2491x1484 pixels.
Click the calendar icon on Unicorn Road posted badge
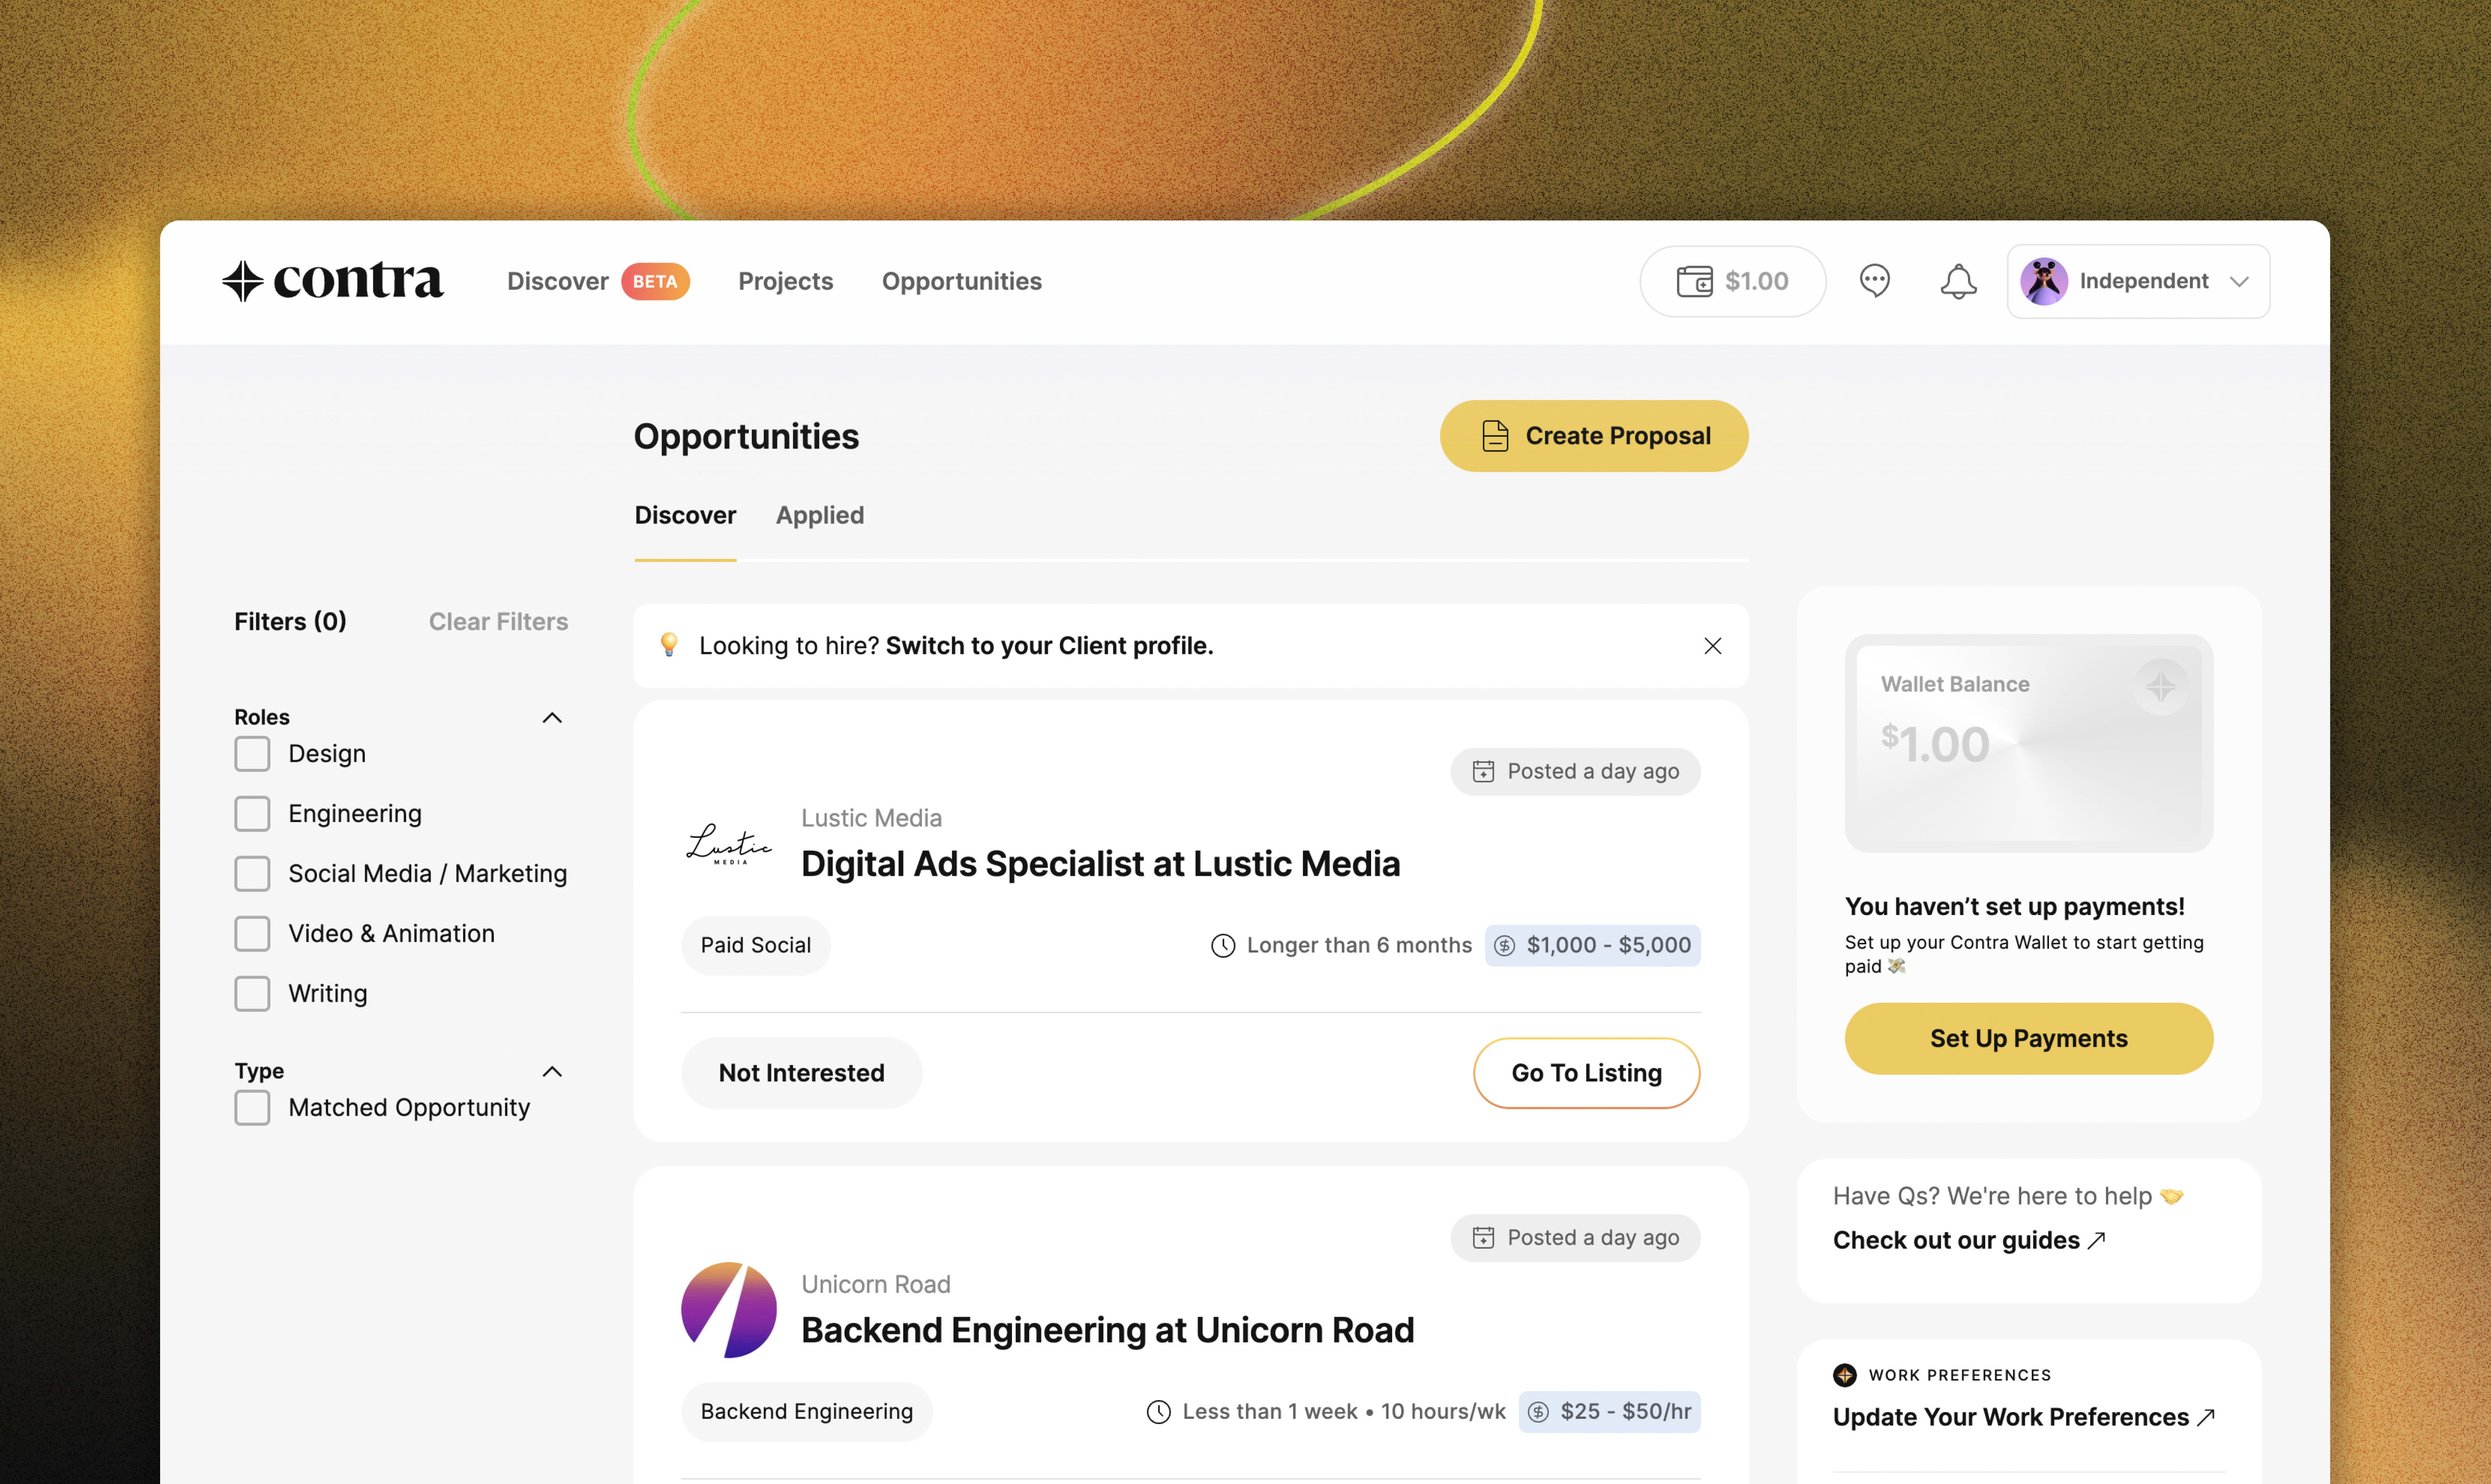coord(1483,1237)
